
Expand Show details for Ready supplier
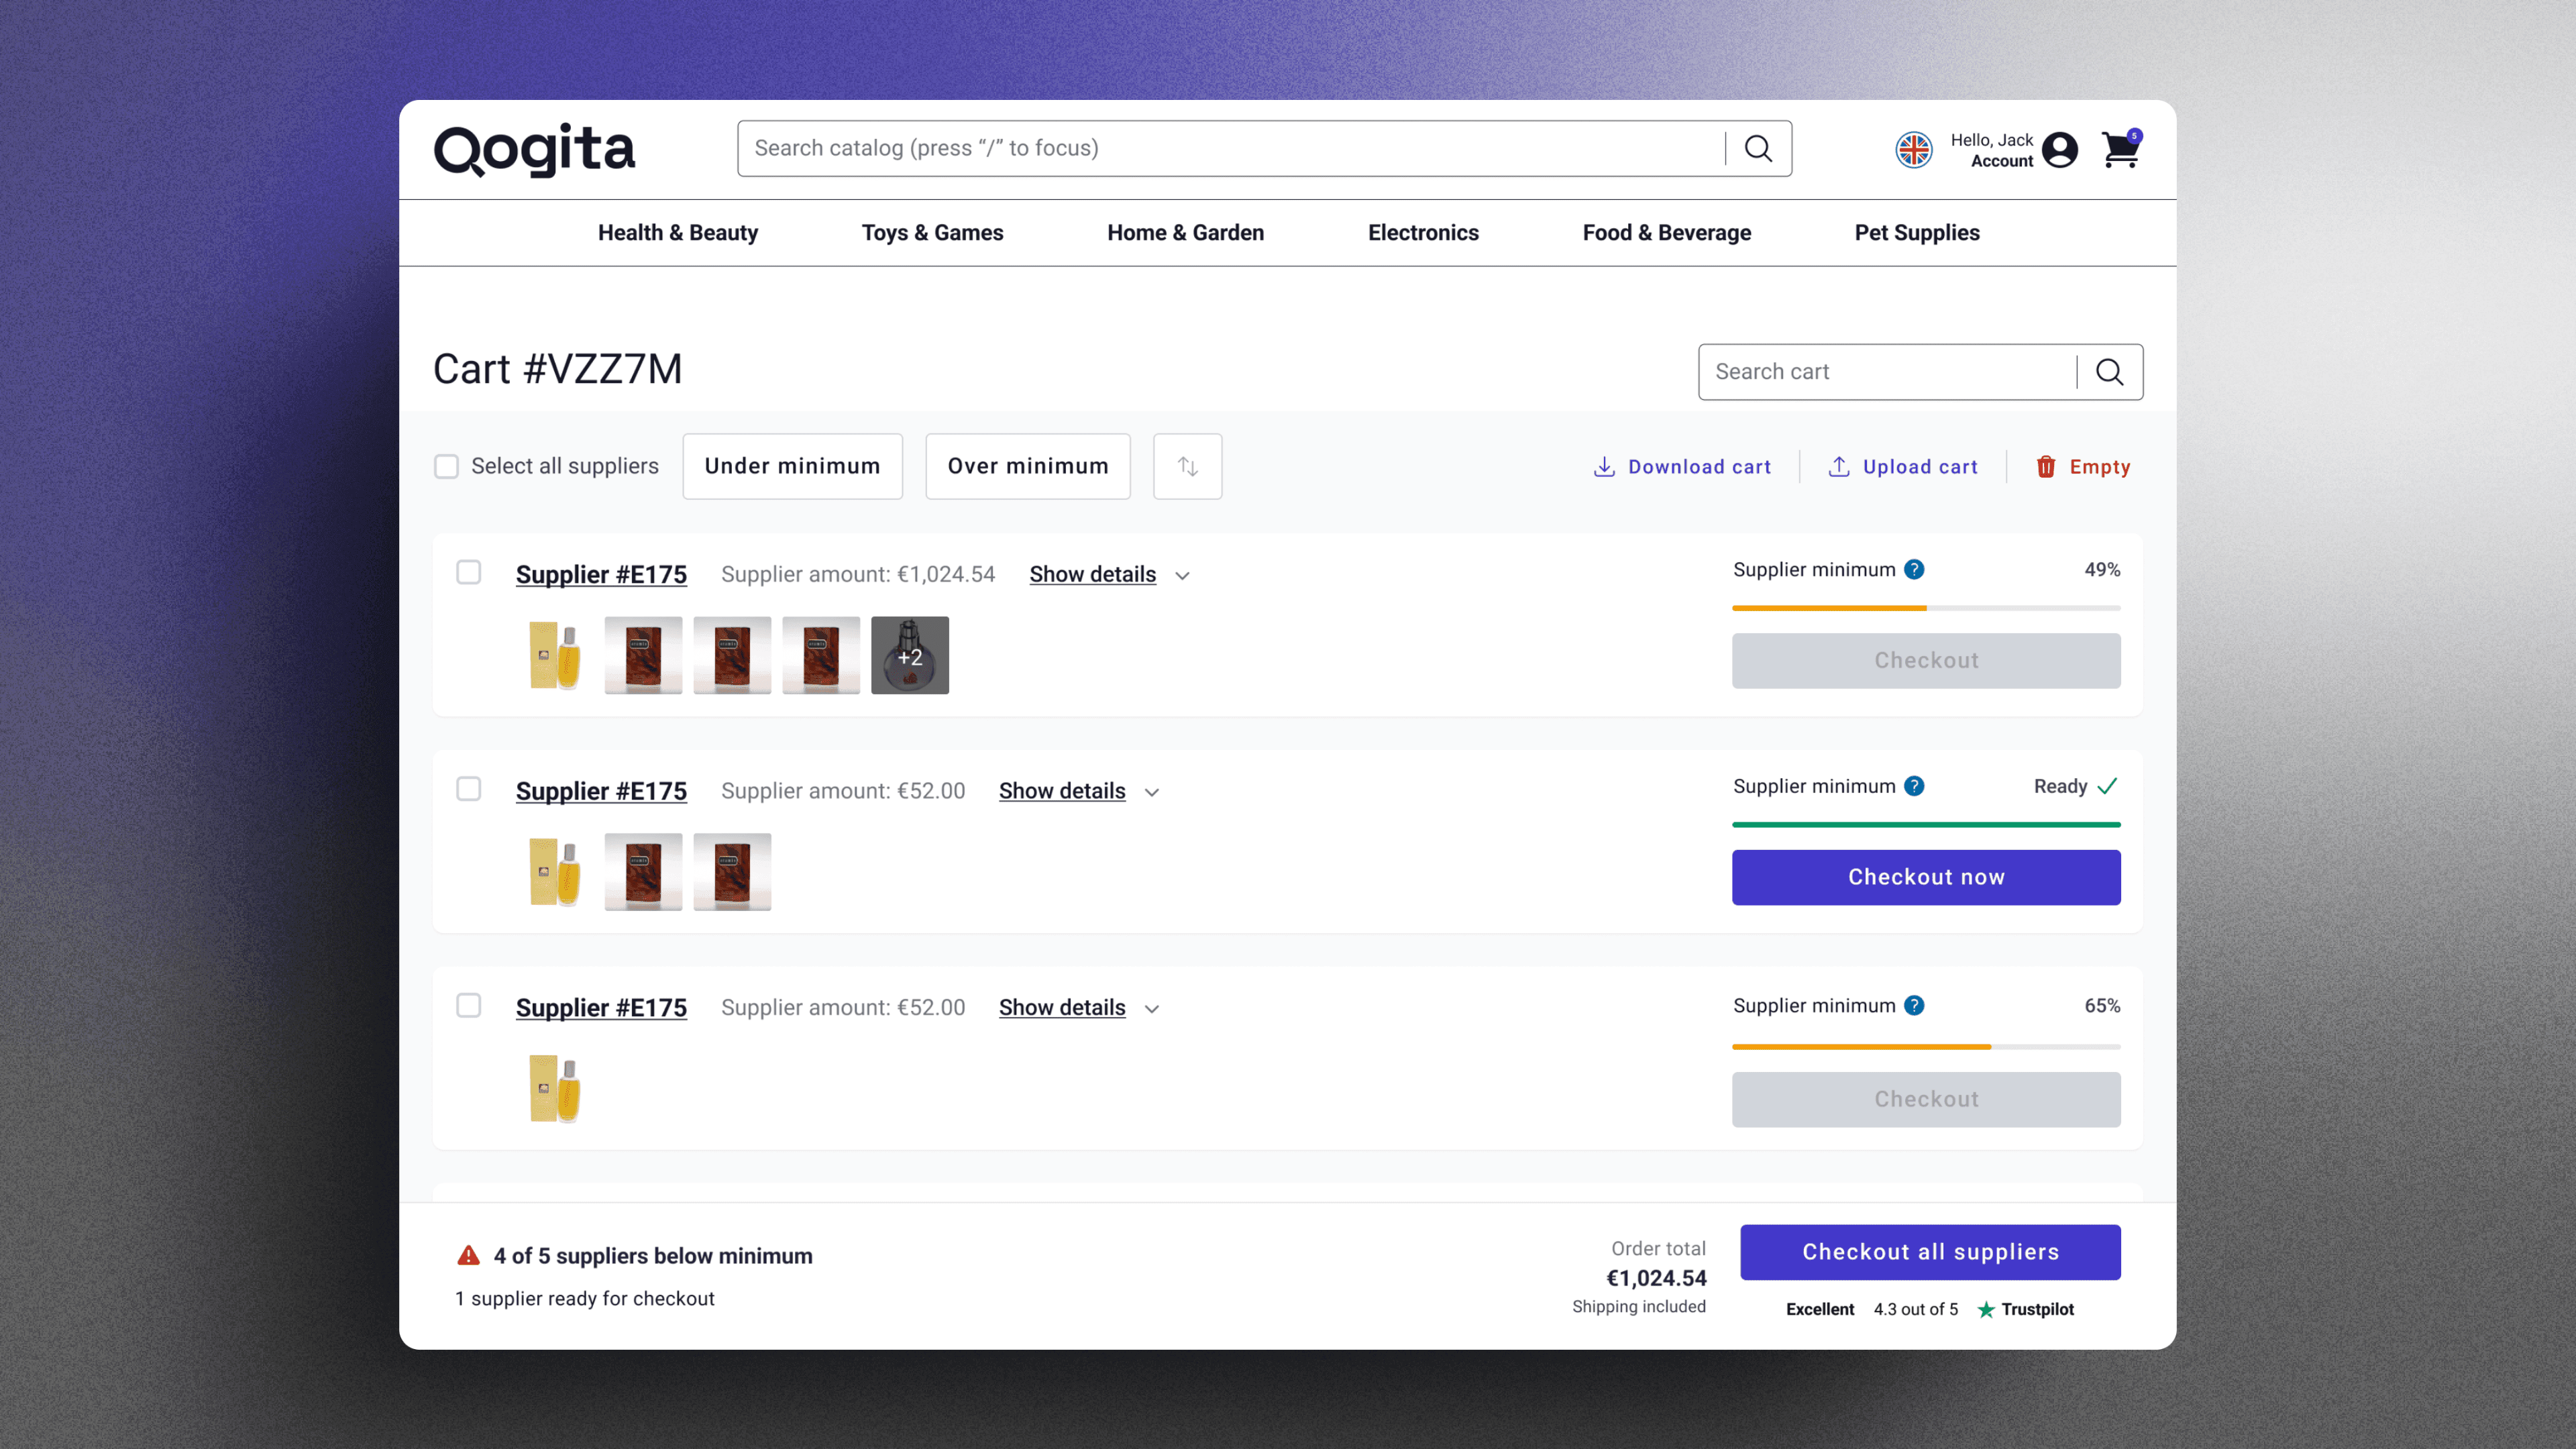pyautogui.click(x=1062, y=791)
